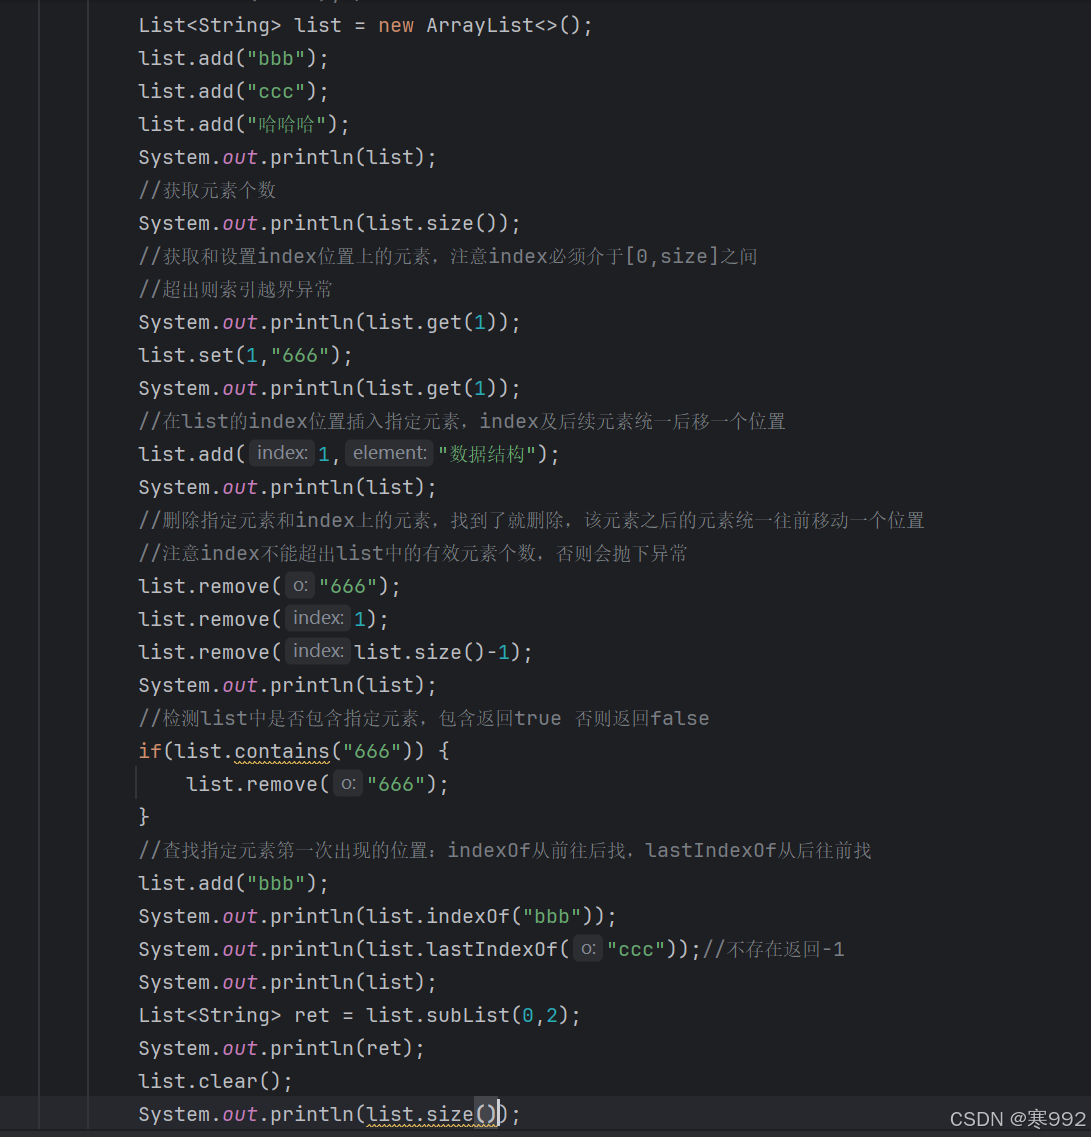Click the "o:" chip in the lastIndexOf call
This screenshot has width=1091, height=1137.
click(587, 948)
